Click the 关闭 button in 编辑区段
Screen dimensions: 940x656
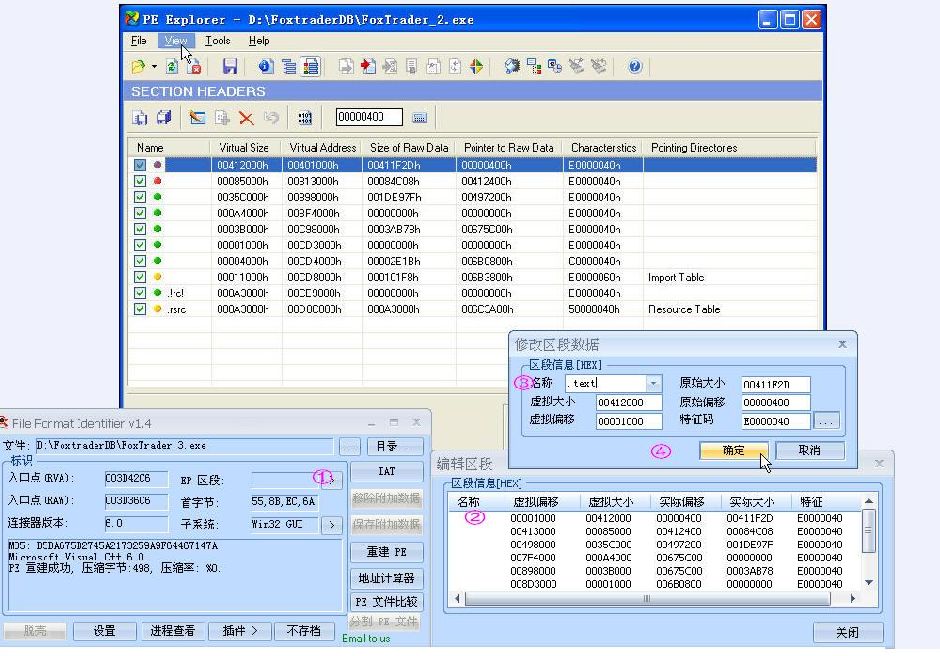[x=848, y=633]
